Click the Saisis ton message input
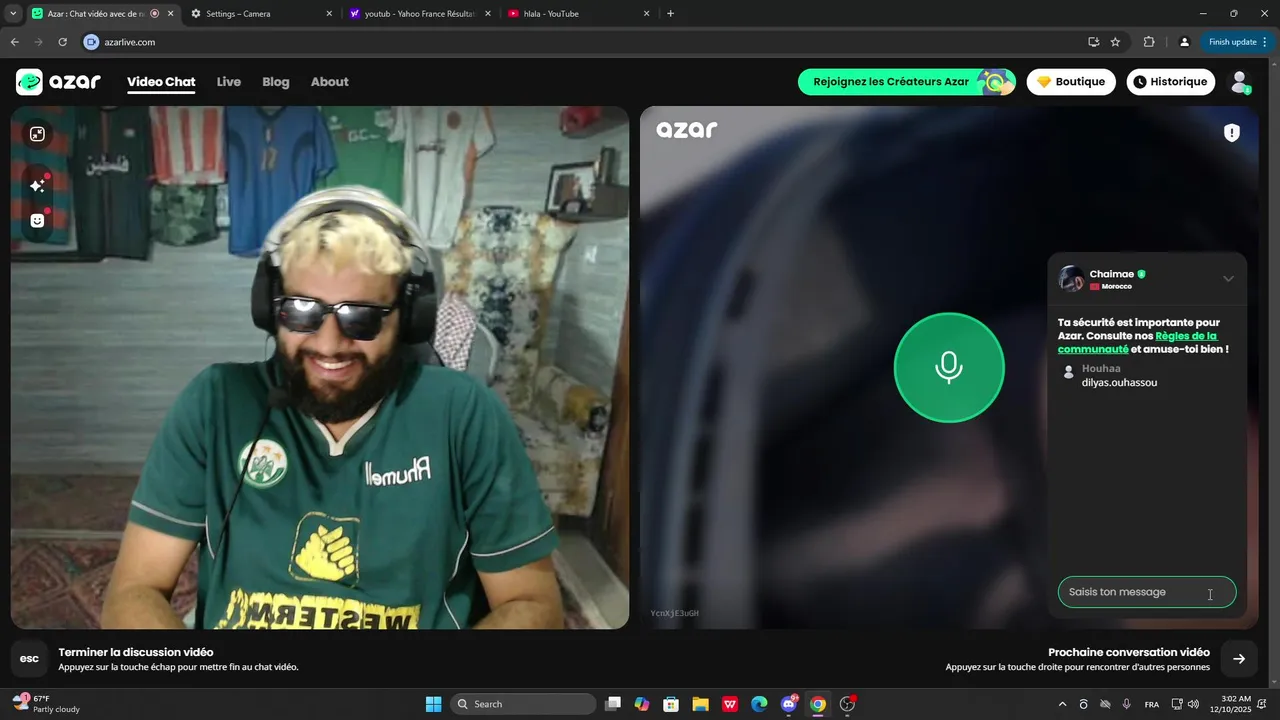The image size is (1280, 720). 1147,592
